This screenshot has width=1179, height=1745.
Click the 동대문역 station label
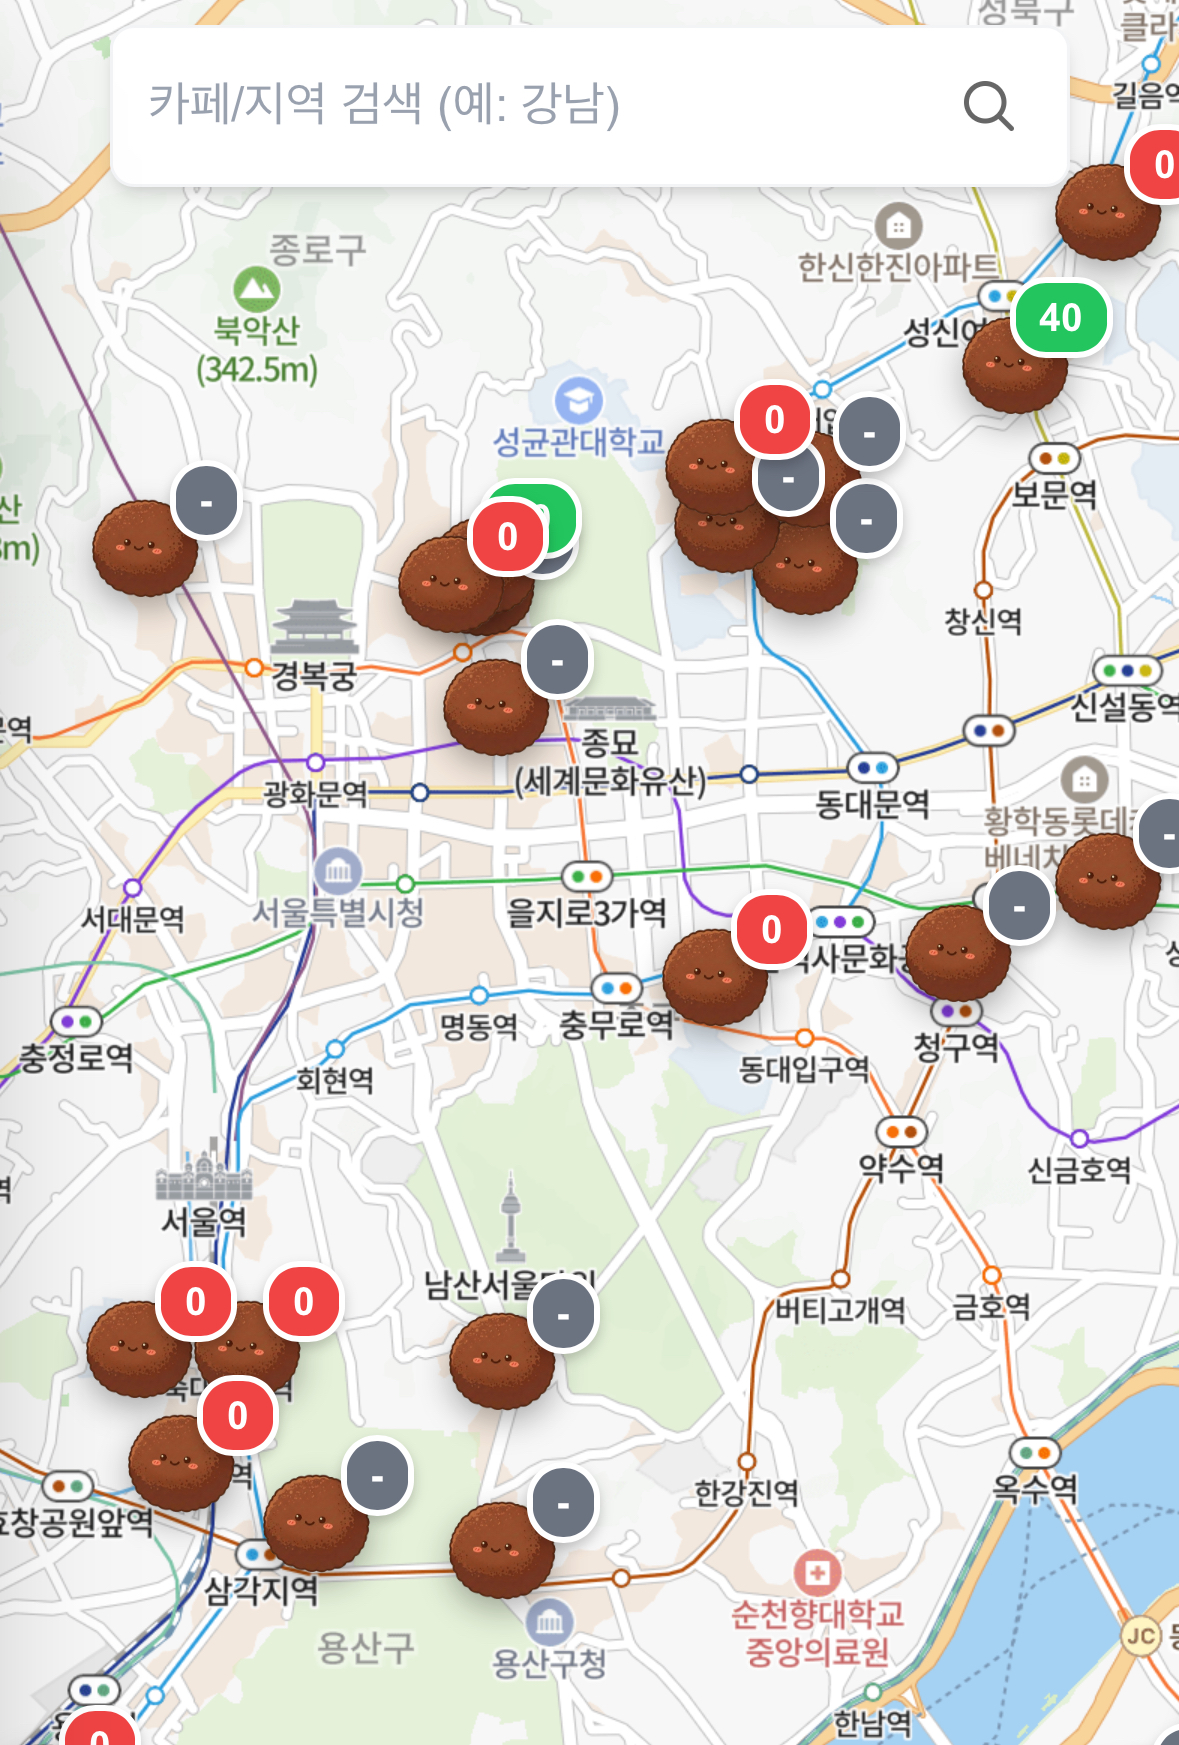872,804
